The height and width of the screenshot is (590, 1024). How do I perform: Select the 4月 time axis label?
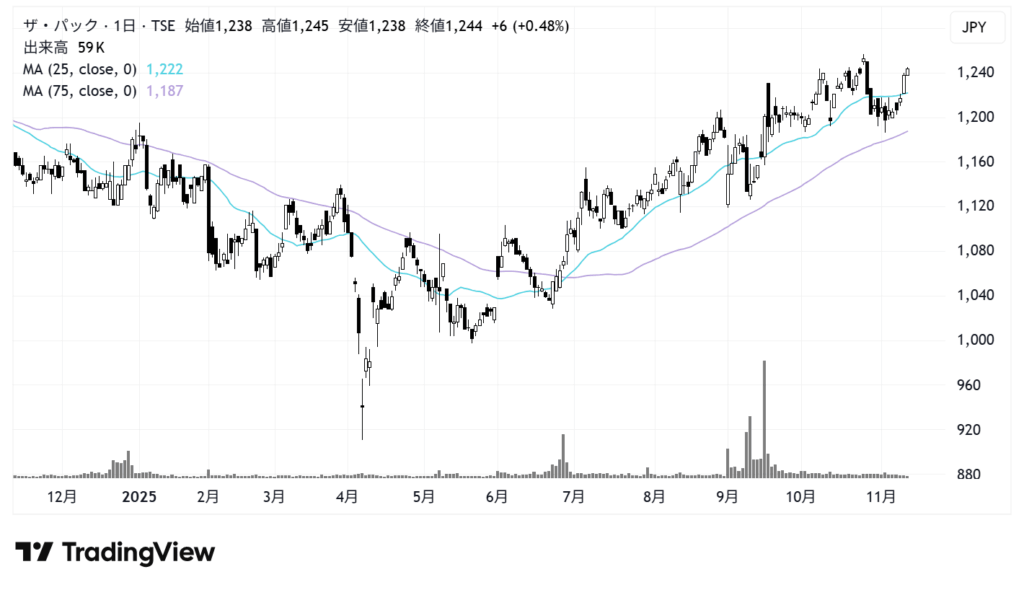(x=347, y=496)
